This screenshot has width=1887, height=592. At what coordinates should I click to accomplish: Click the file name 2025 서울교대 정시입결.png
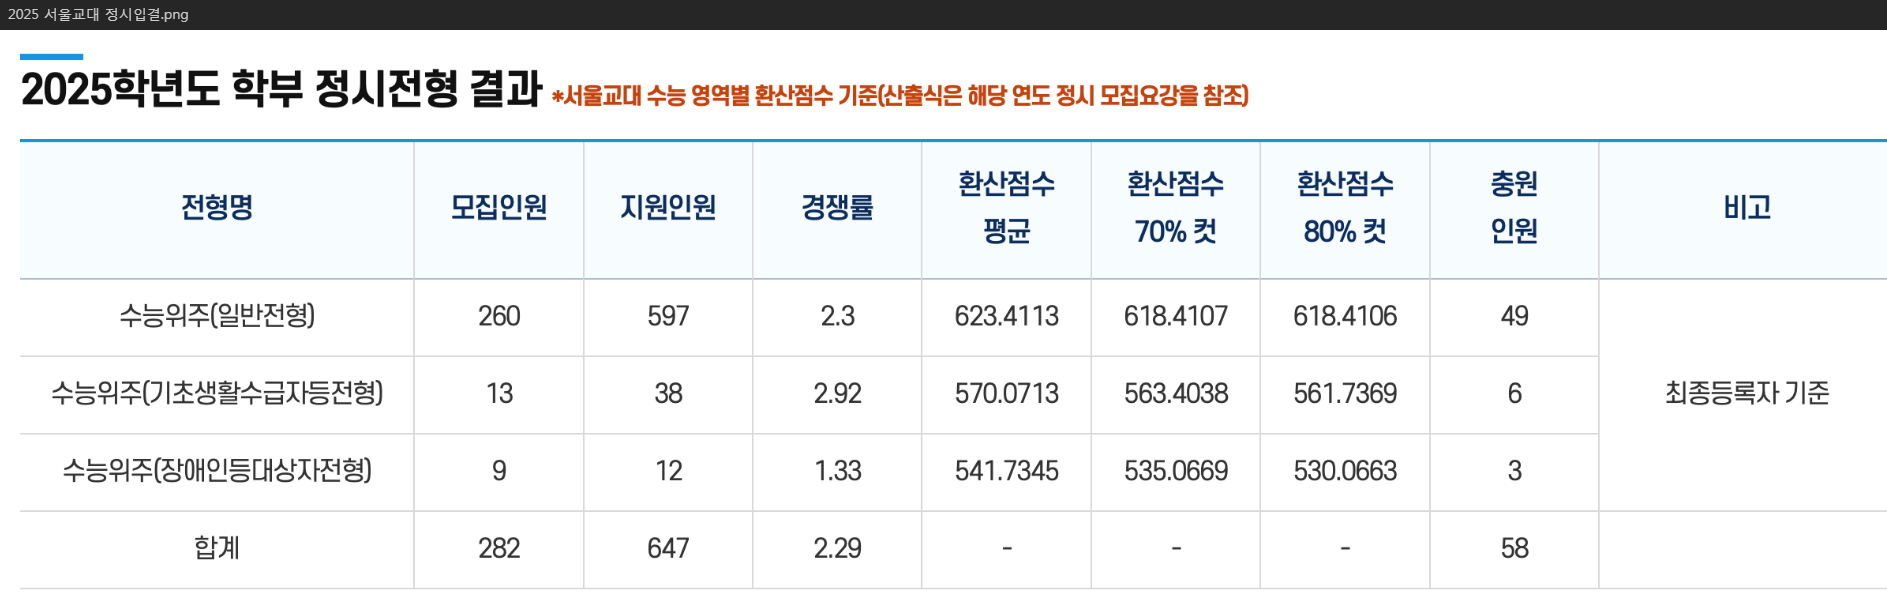98,14
